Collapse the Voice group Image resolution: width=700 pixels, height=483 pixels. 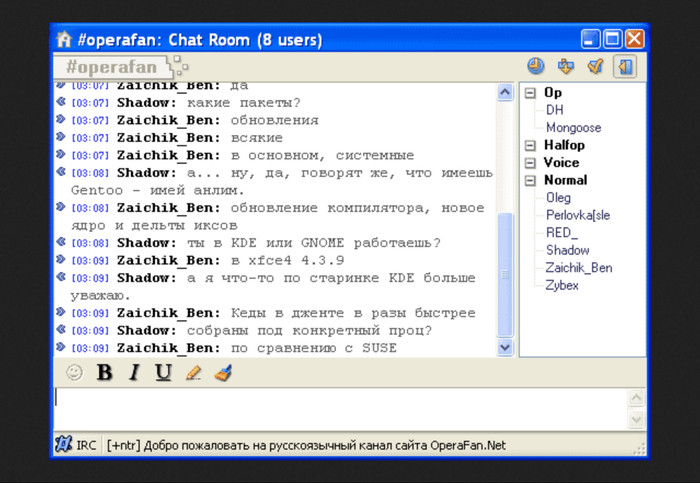pos(530,163)
